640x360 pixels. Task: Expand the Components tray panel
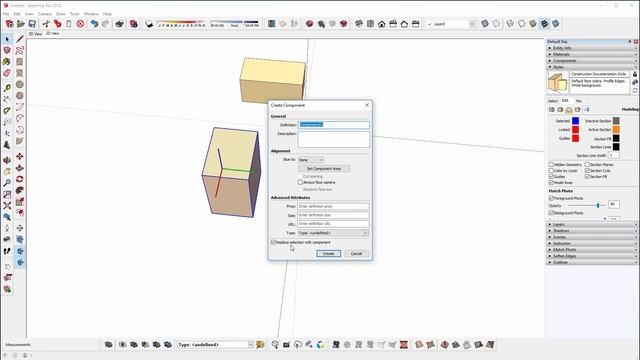click(592, 61)
